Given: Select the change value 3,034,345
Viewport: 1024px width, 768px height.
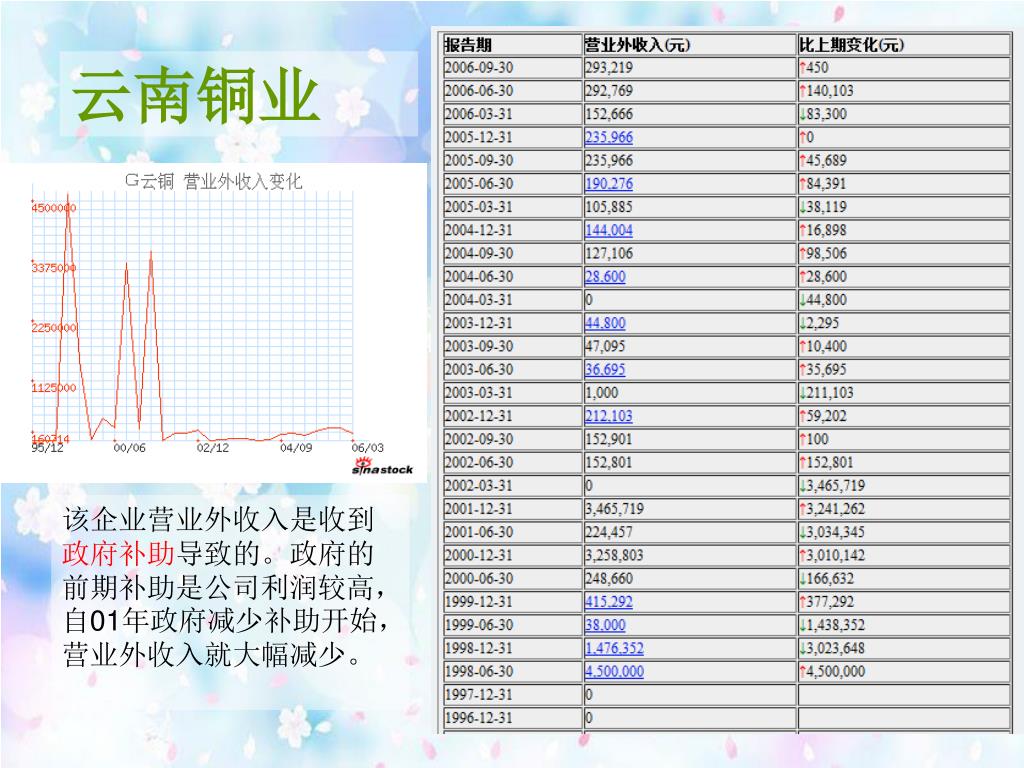Looking at the screenshot, I should (835, 532).
